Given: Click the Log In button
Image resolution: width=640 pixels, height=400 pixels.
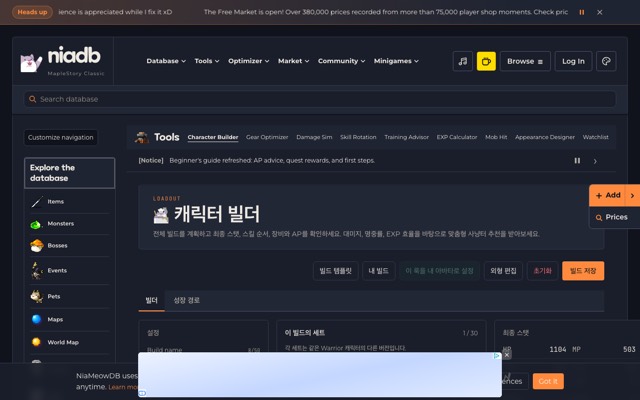Looking at the screenshot, I should click(573, 61).
